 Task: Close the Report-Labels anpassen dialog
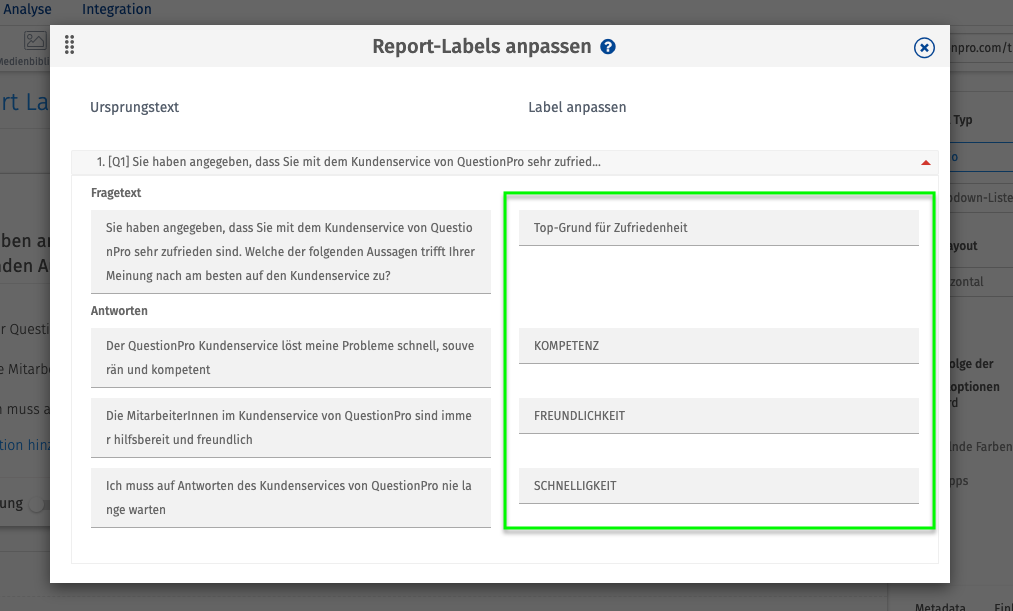point(924,47)
